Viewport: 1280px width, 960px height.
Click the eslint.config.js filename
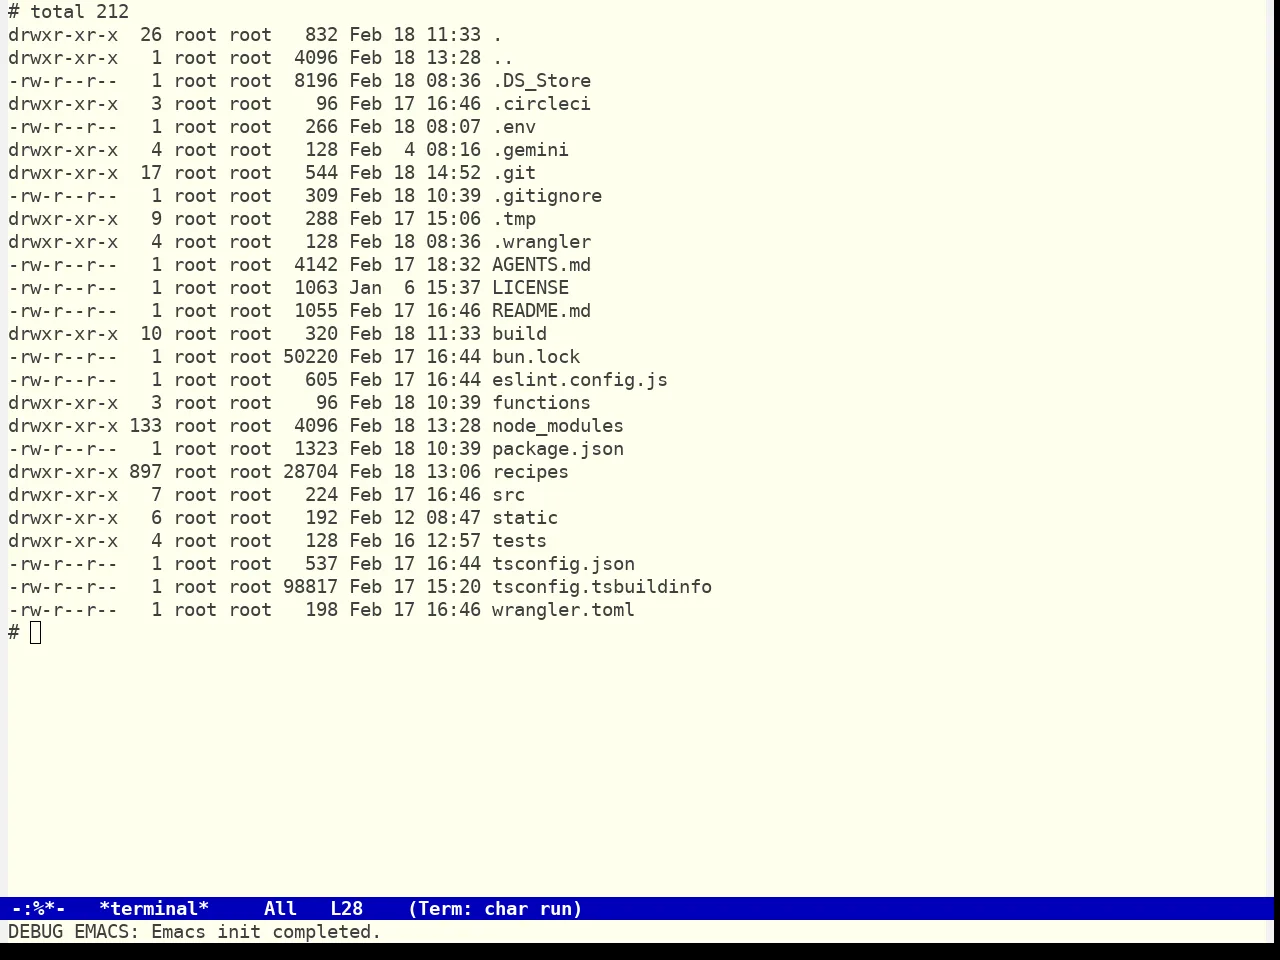pyautogui.click(x=580, y=380)
